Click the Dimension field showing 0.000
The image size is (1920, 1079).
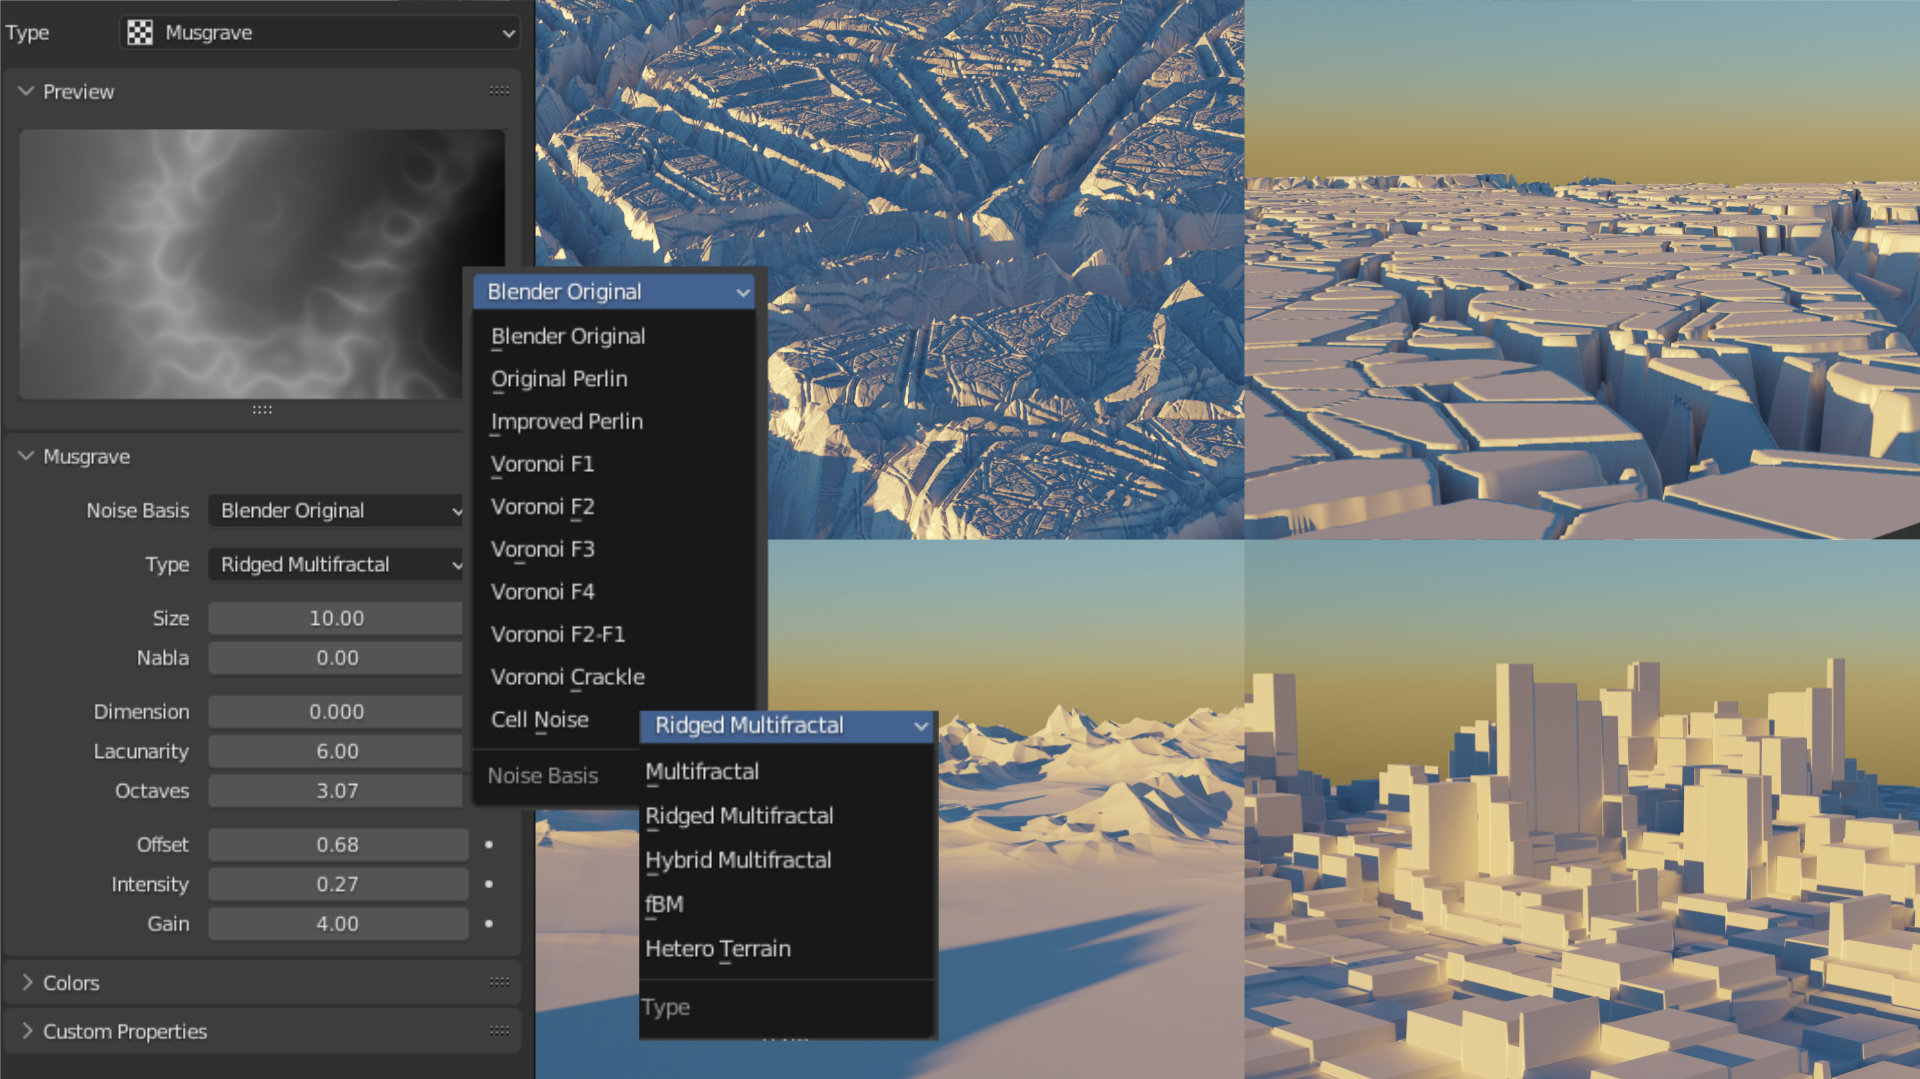(338, 712)
